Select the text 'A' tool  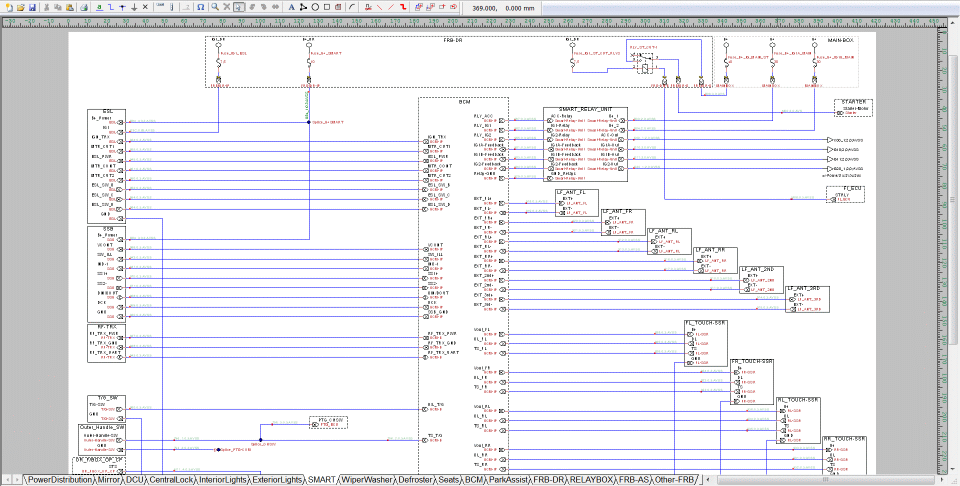[291, 7]
